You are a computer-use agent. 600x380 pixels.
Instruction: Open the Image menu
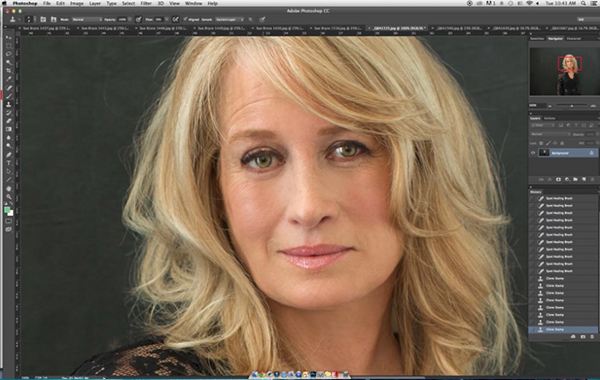click(77, 3)
